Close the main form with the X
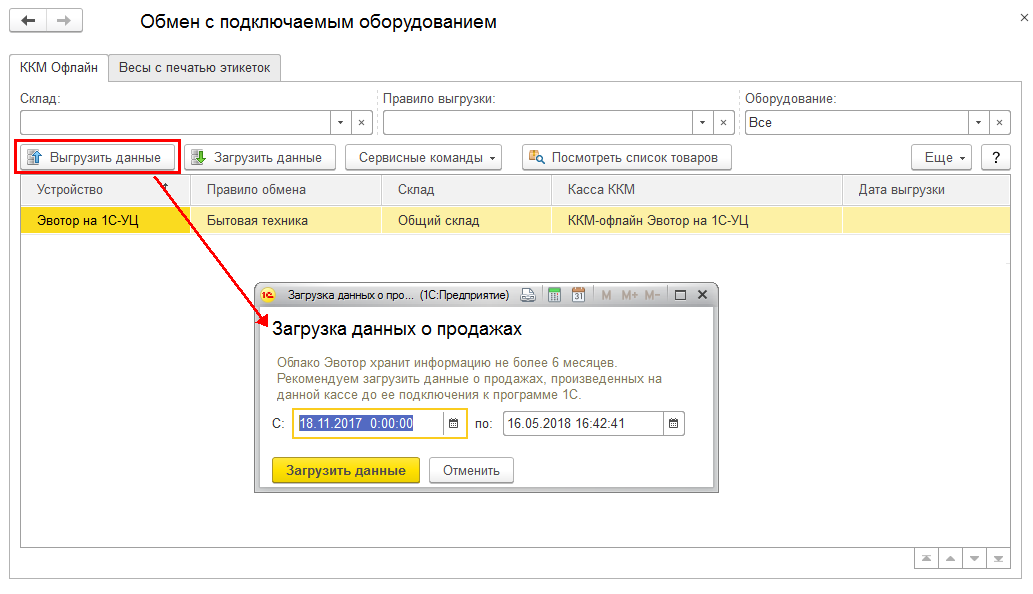 (1024, 18)
